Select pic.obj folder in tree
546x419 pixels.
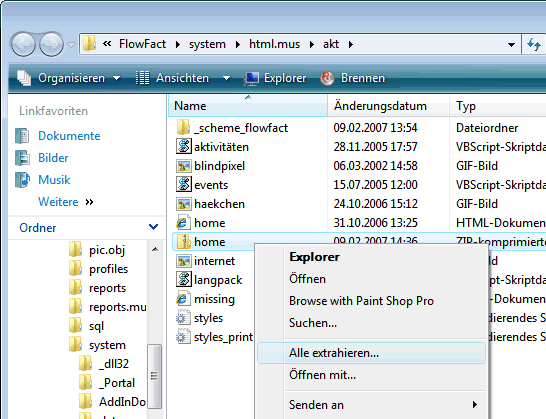point(107,250)
